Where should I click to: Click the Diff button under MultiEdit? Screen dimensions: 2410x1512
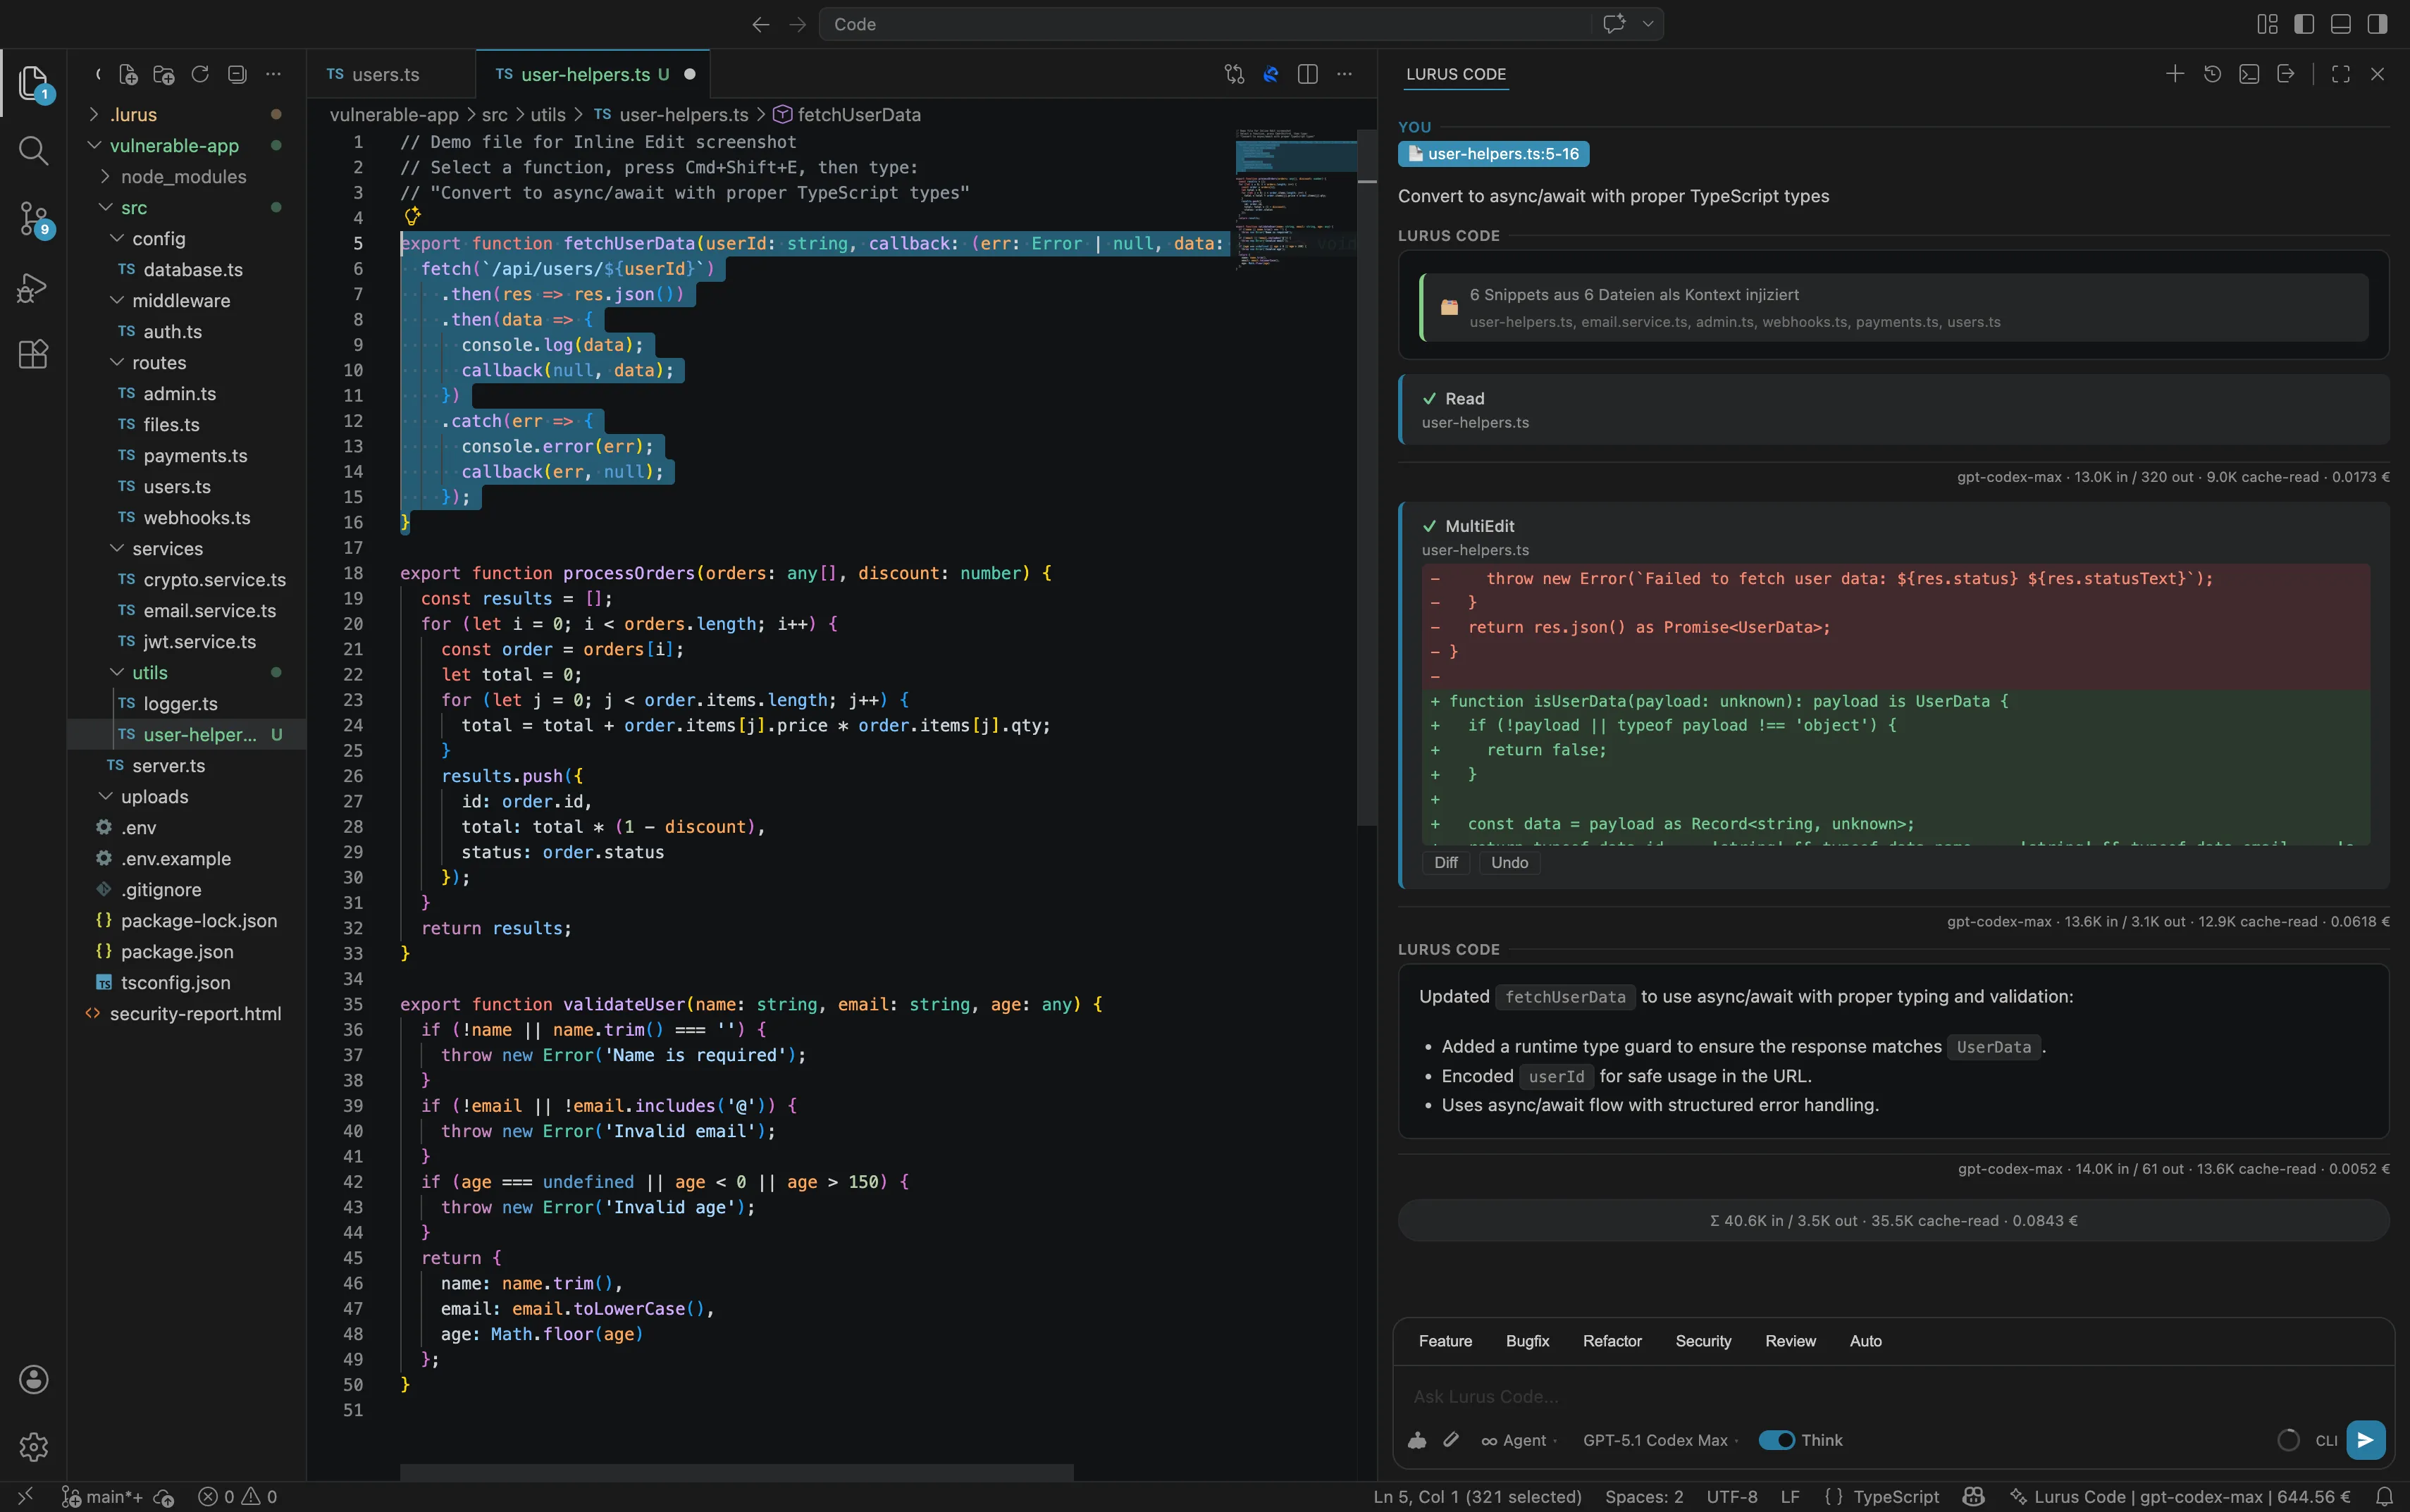tap(1445, 862)
